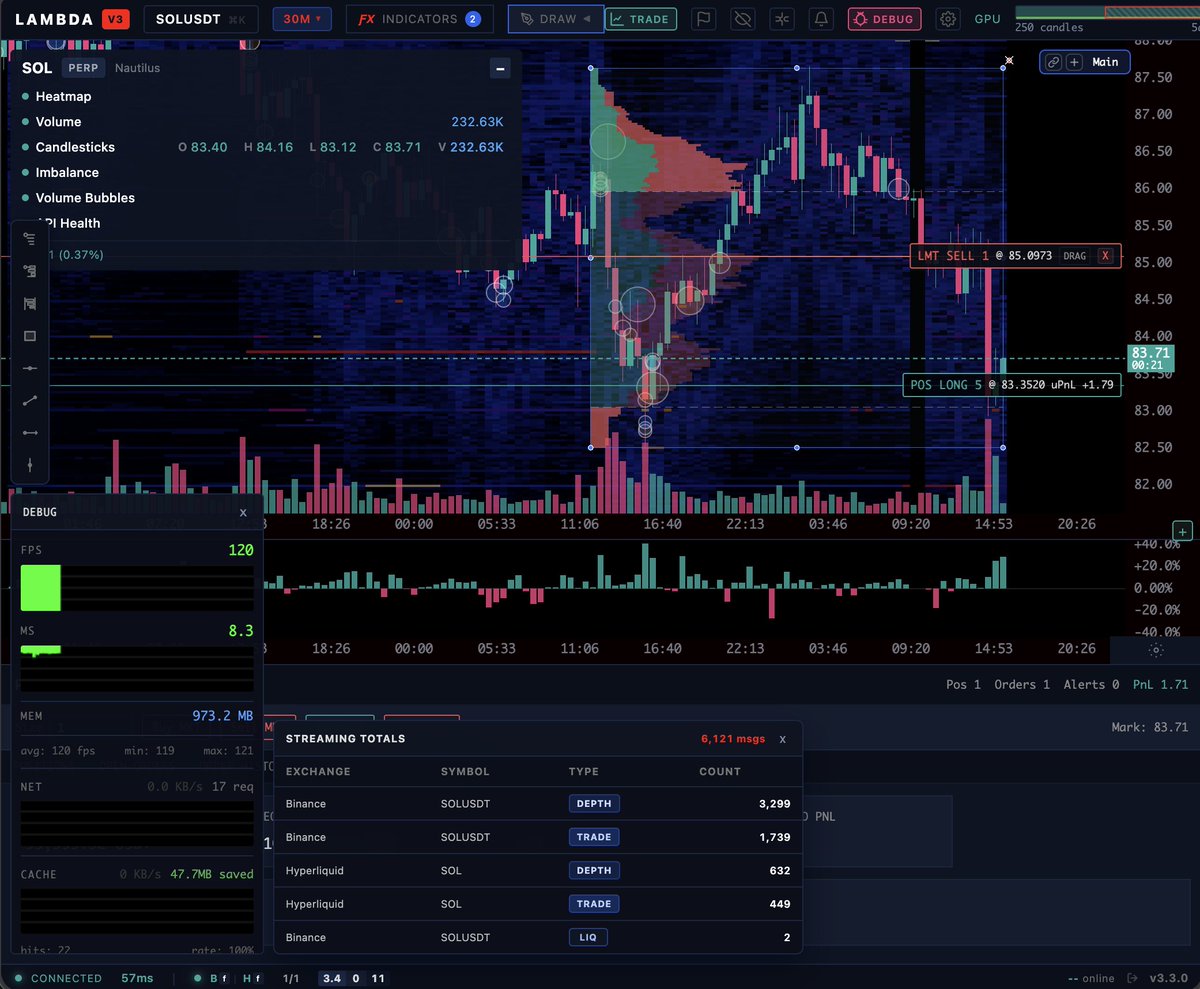Screen dimensions: 1200x989
Task: Select the first drawing tool with stacked lines
Action: tap(30, 239)
